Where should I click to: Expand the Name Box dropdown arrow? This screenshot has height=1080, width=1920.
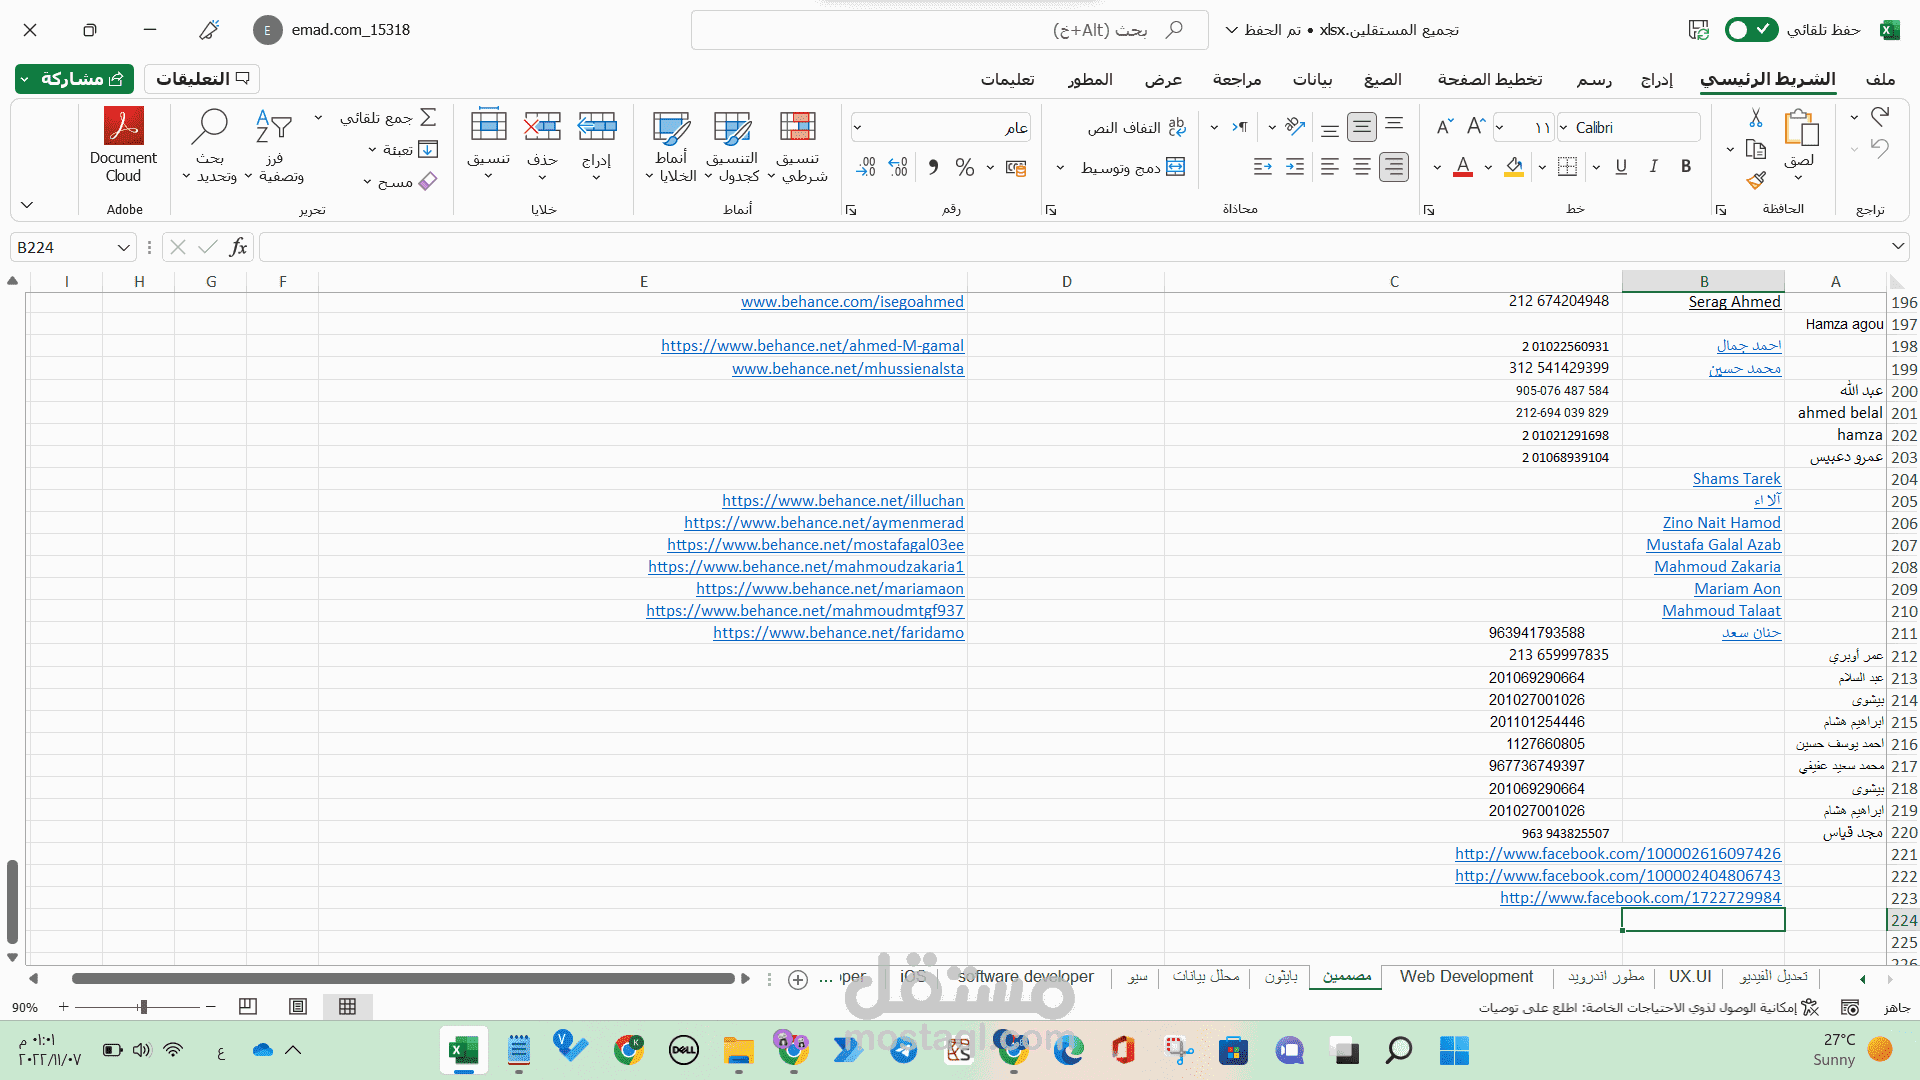point(123,248)
